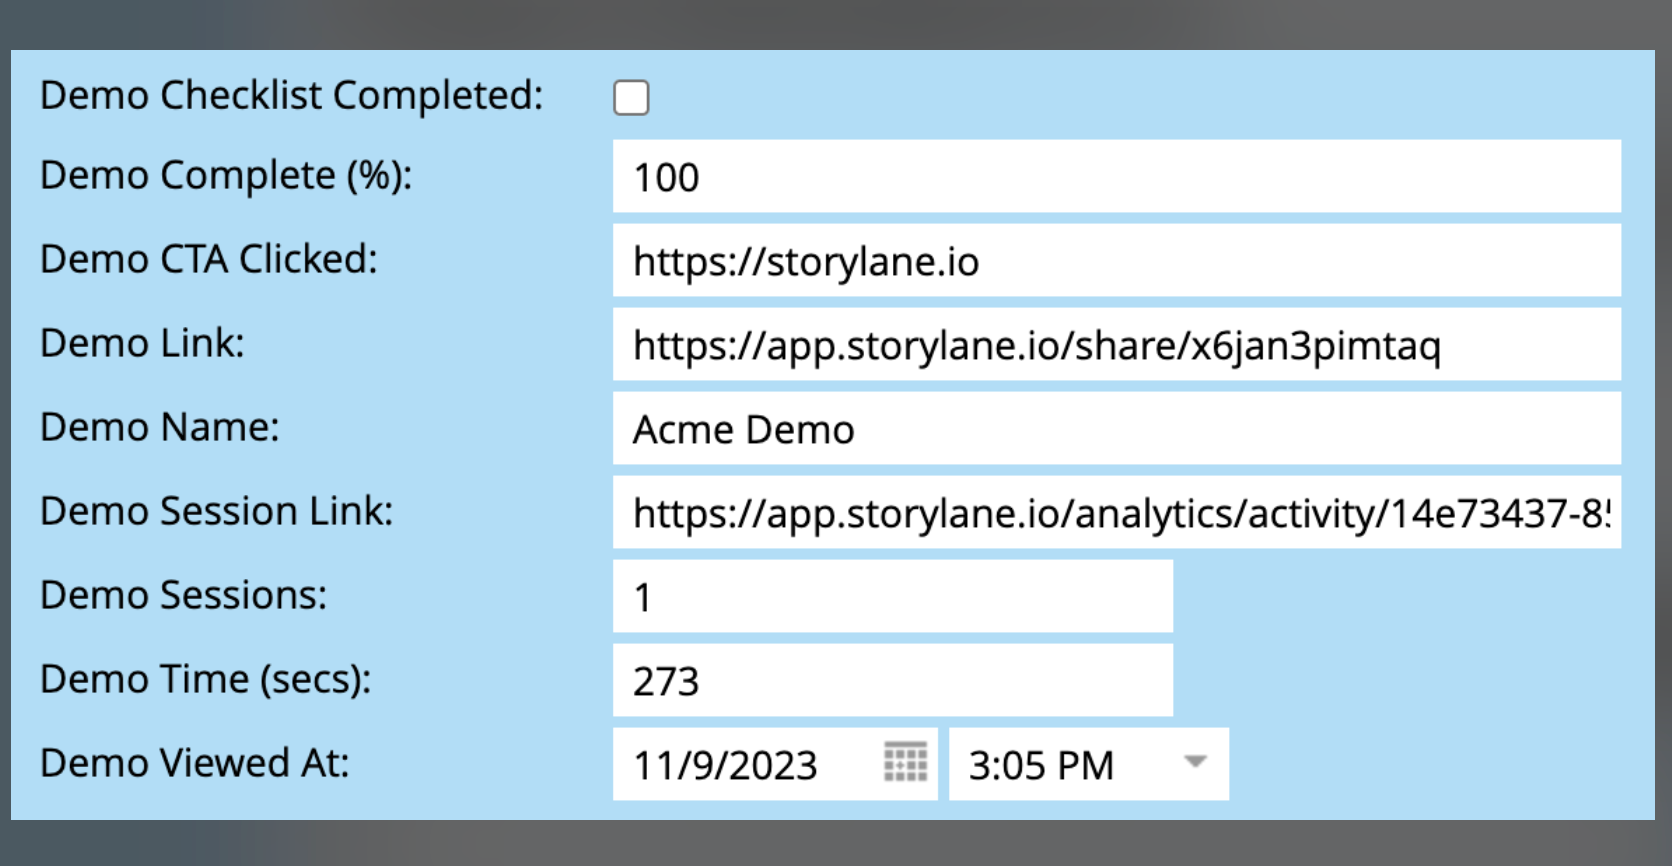Viewport: 1672px width, 866px height.
Task: Click the Demo CTA Clicked URL field
Action: [x=1116, y=261]
